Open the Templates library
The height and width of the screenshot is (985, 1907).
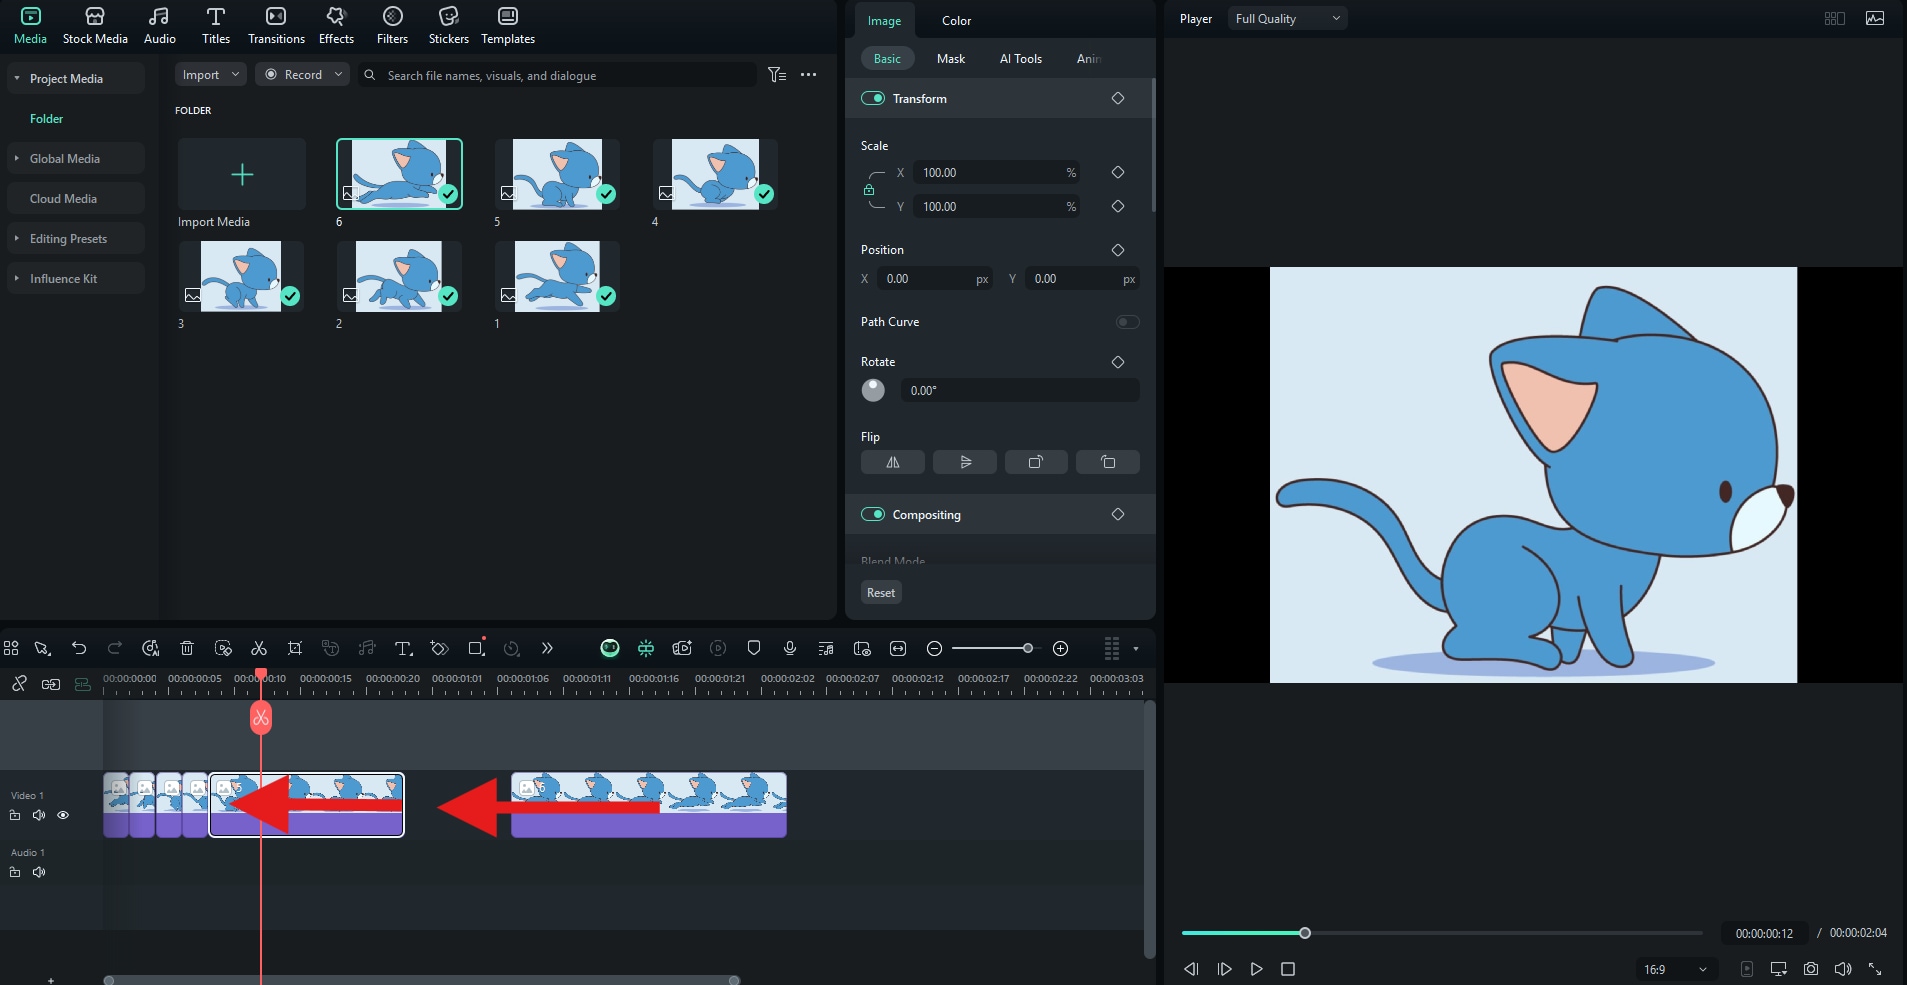click(508, 26)
